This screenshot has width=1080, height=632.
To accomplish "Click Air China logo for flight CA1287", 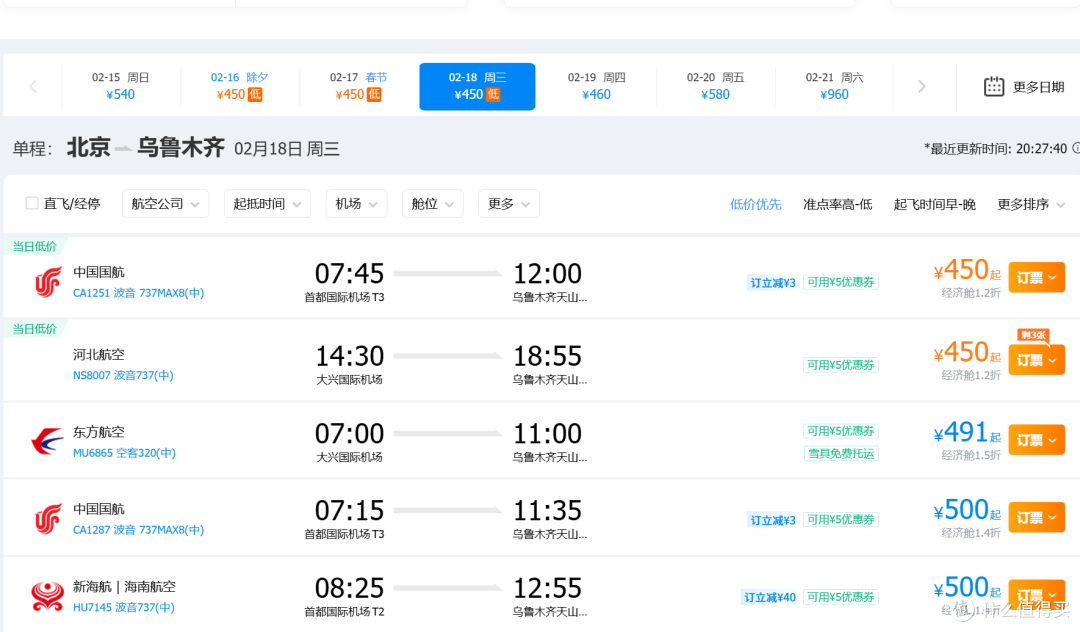I will click(48, 519).
